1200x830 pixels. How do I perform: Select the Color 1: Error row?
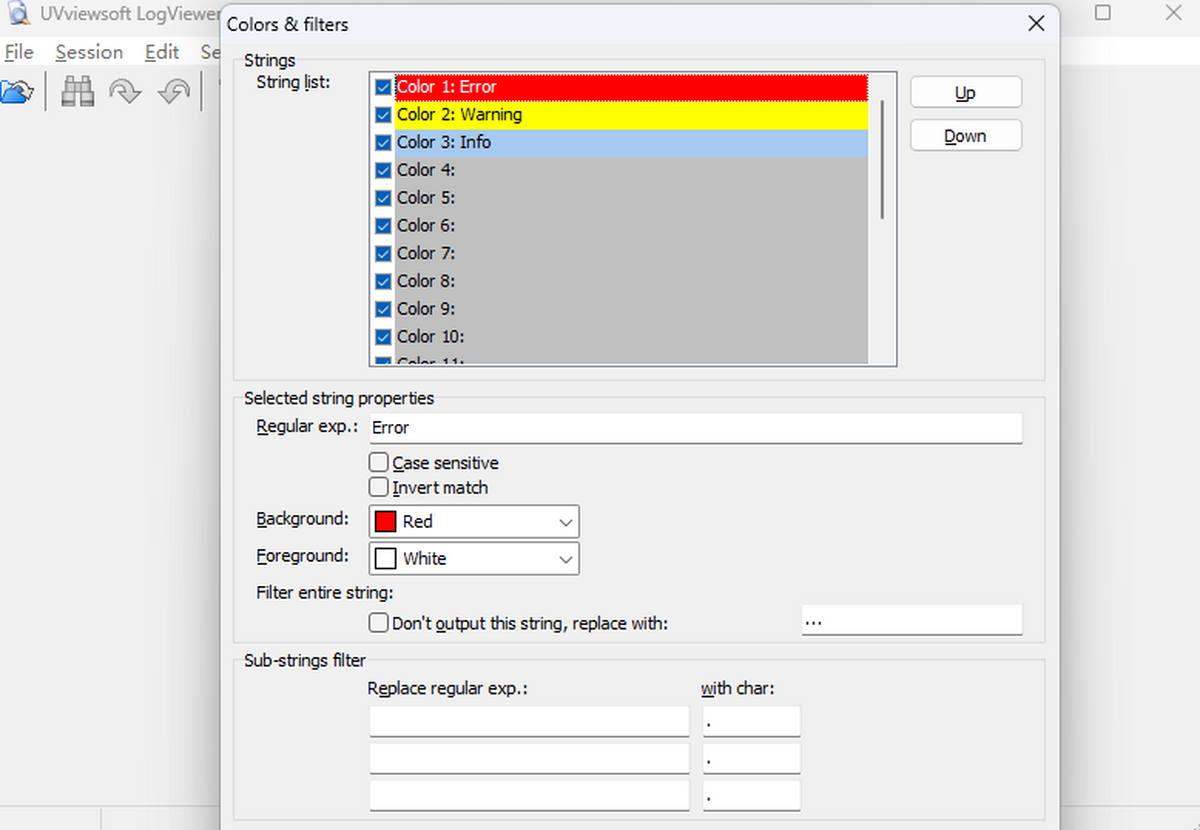click(631, 87)
